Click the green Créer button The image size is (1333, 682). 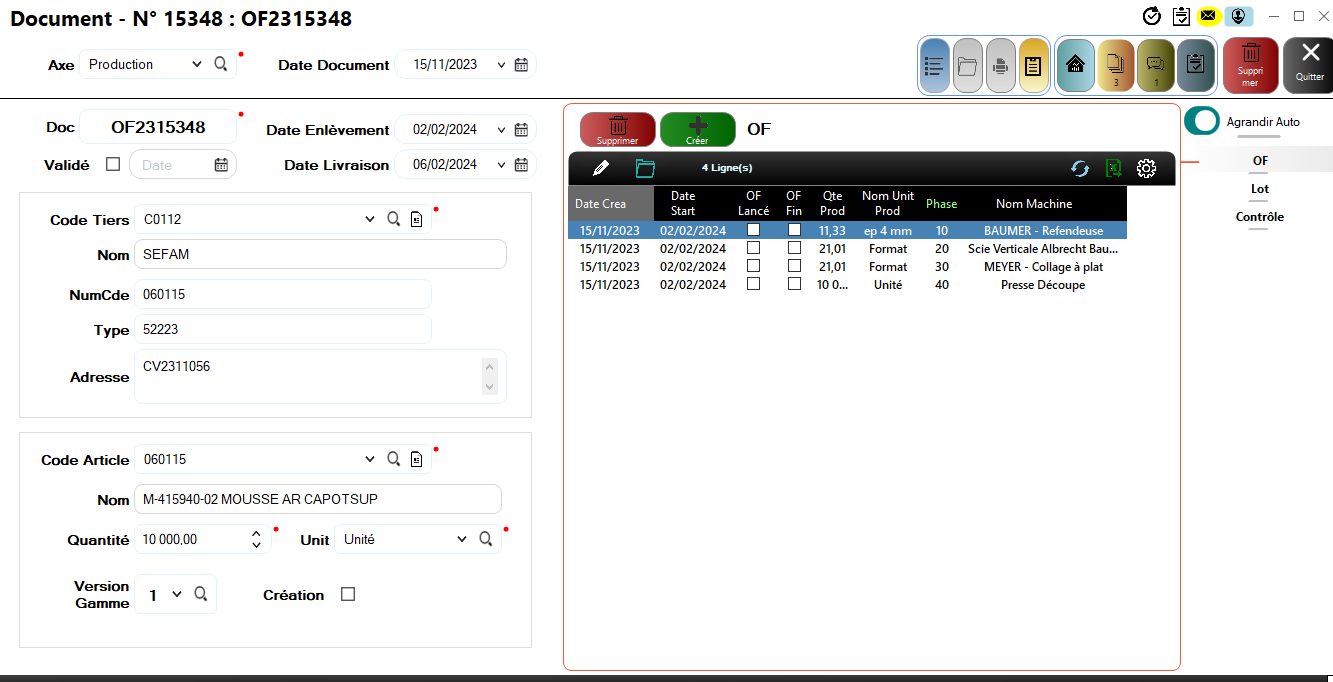tap(697, 130)
